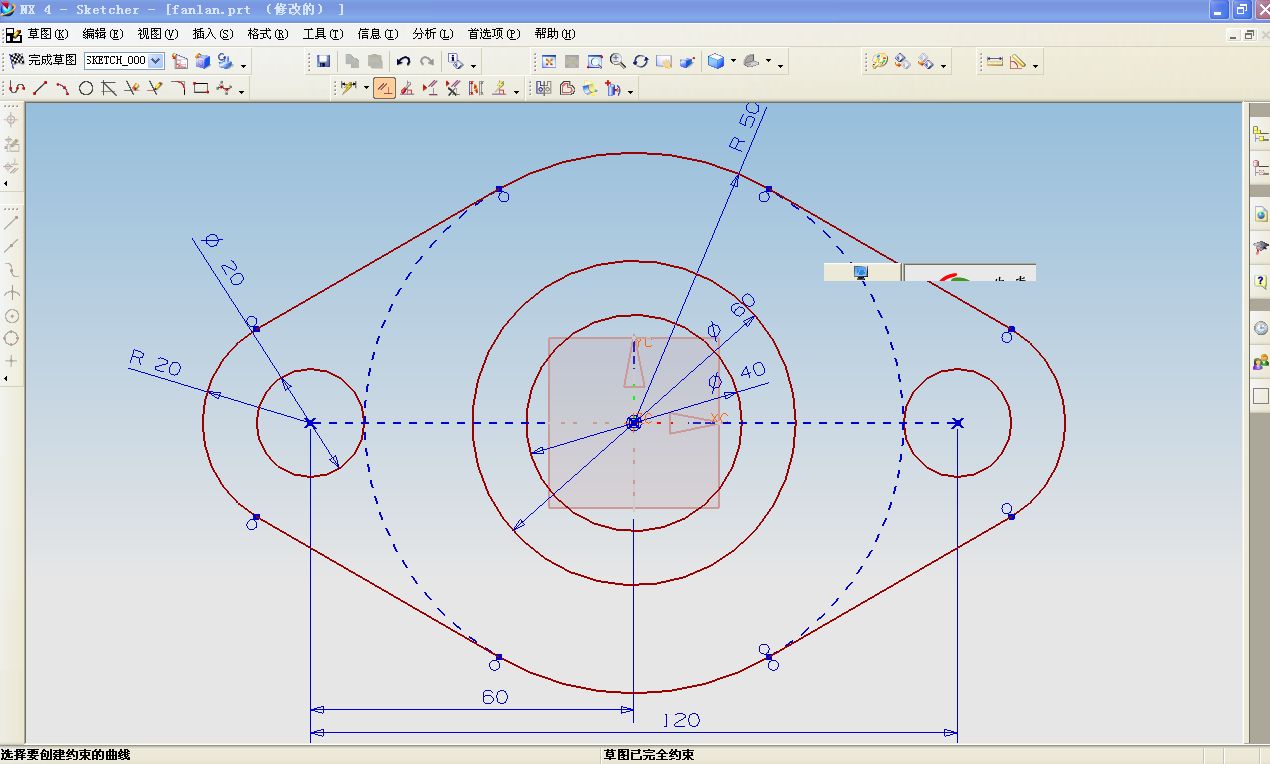Select the Derived Lines tool
This screenshot has width=1270, height=764.
tap(109, 88)
